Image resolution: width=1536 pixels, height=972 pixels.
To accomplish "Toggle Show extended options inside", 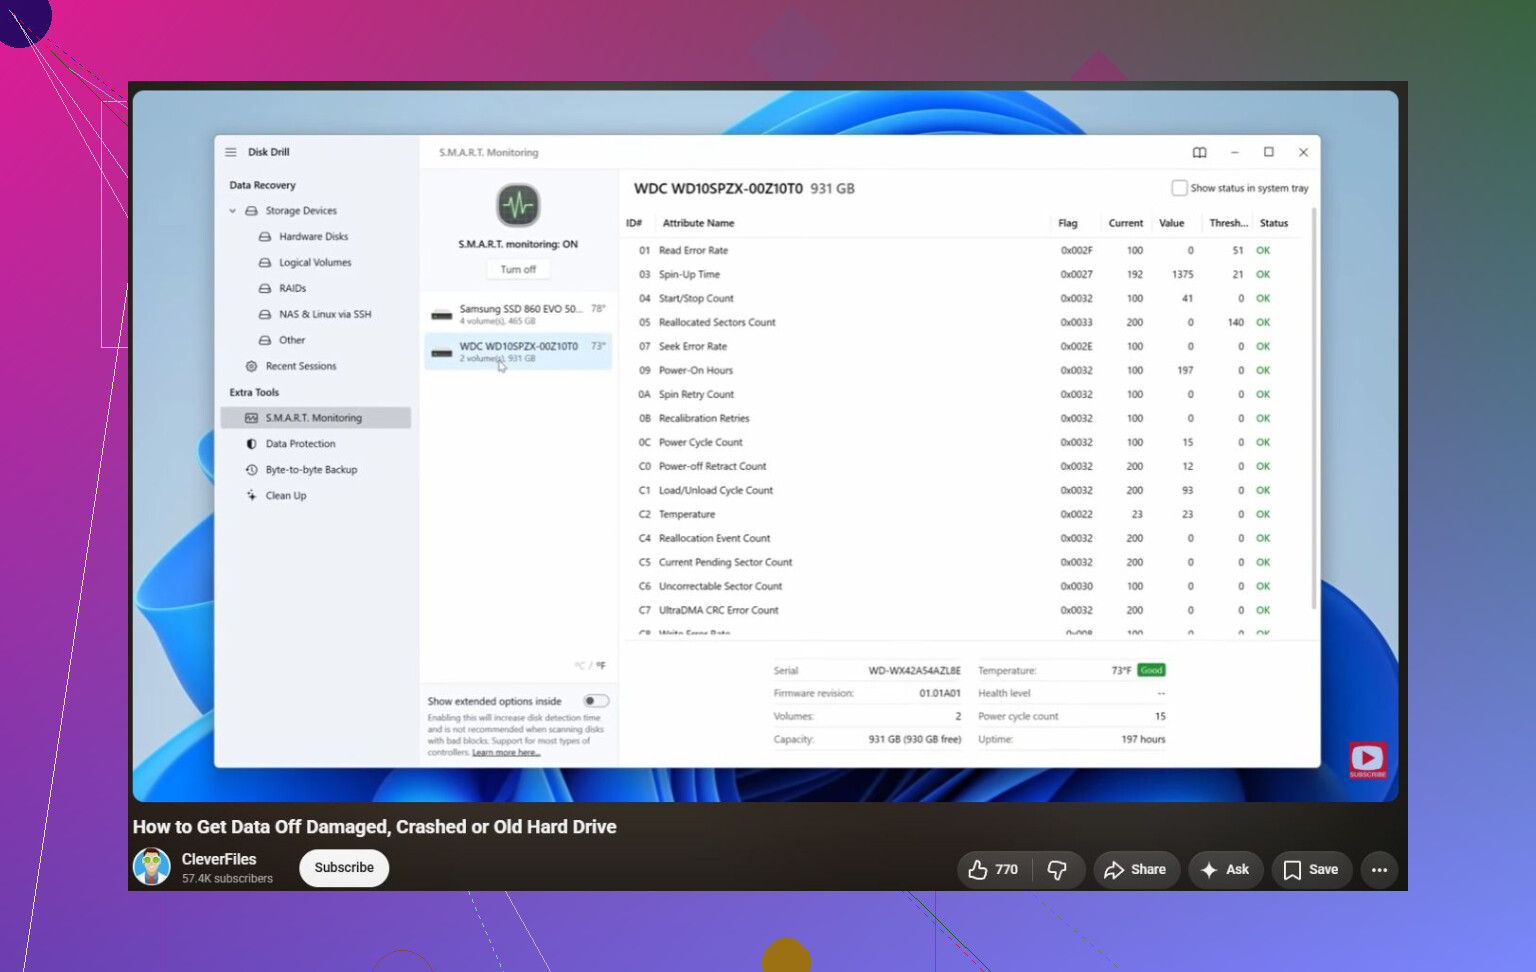I will pyautogui.click(x=596, y=701).
